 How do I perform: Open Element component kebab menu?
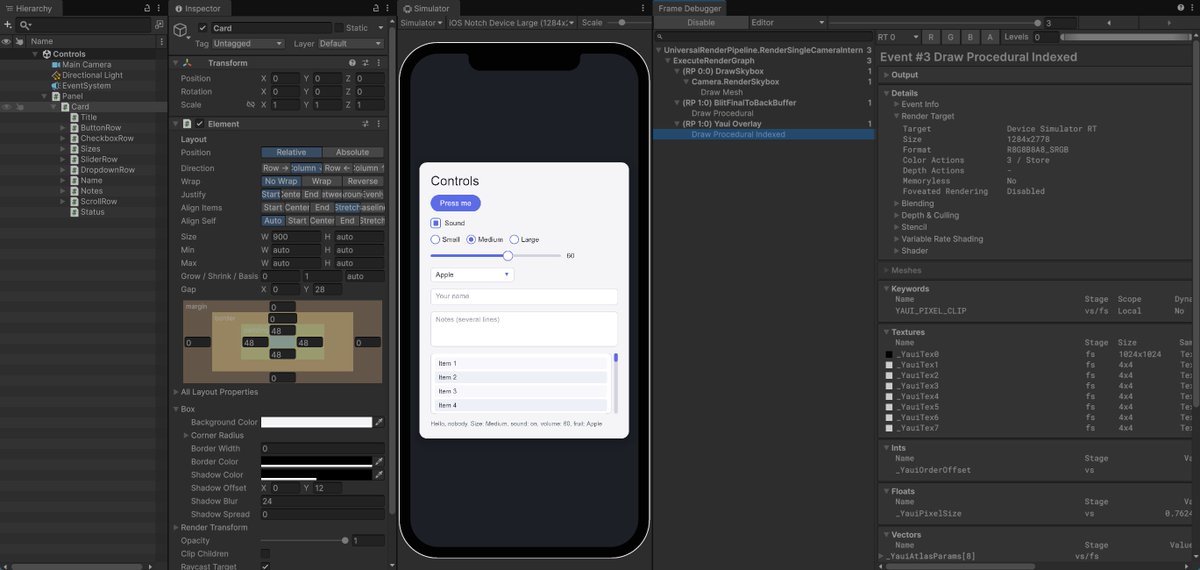point(378,123)
